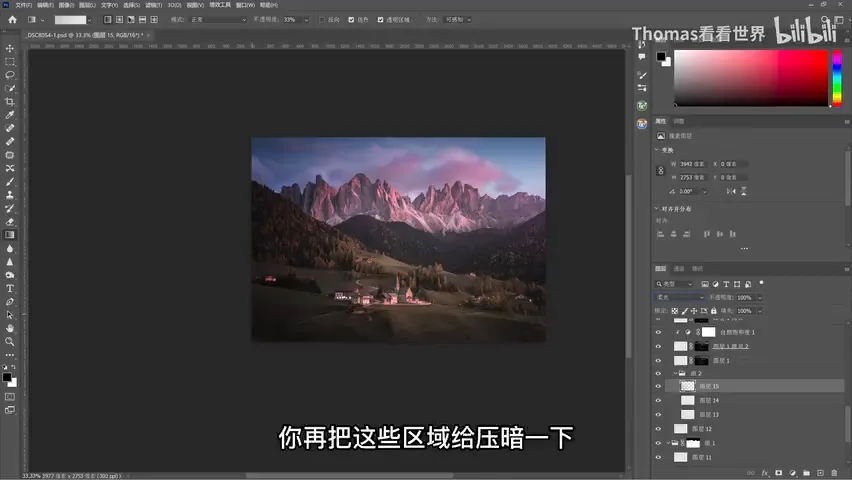This screenshot has height=480, width=852.
Task: Select the Brush tool
Action: click(x=10, y=182)
